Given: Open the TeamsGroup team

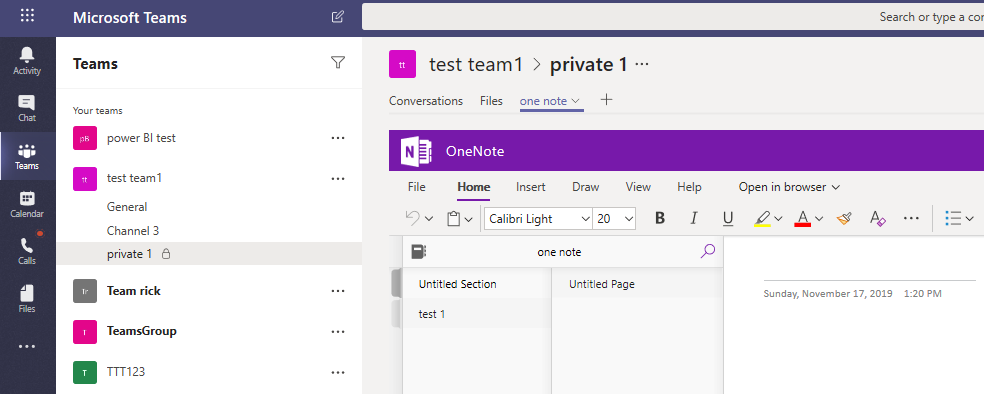Looking at the screenshot, I should [x=142, y=331].
